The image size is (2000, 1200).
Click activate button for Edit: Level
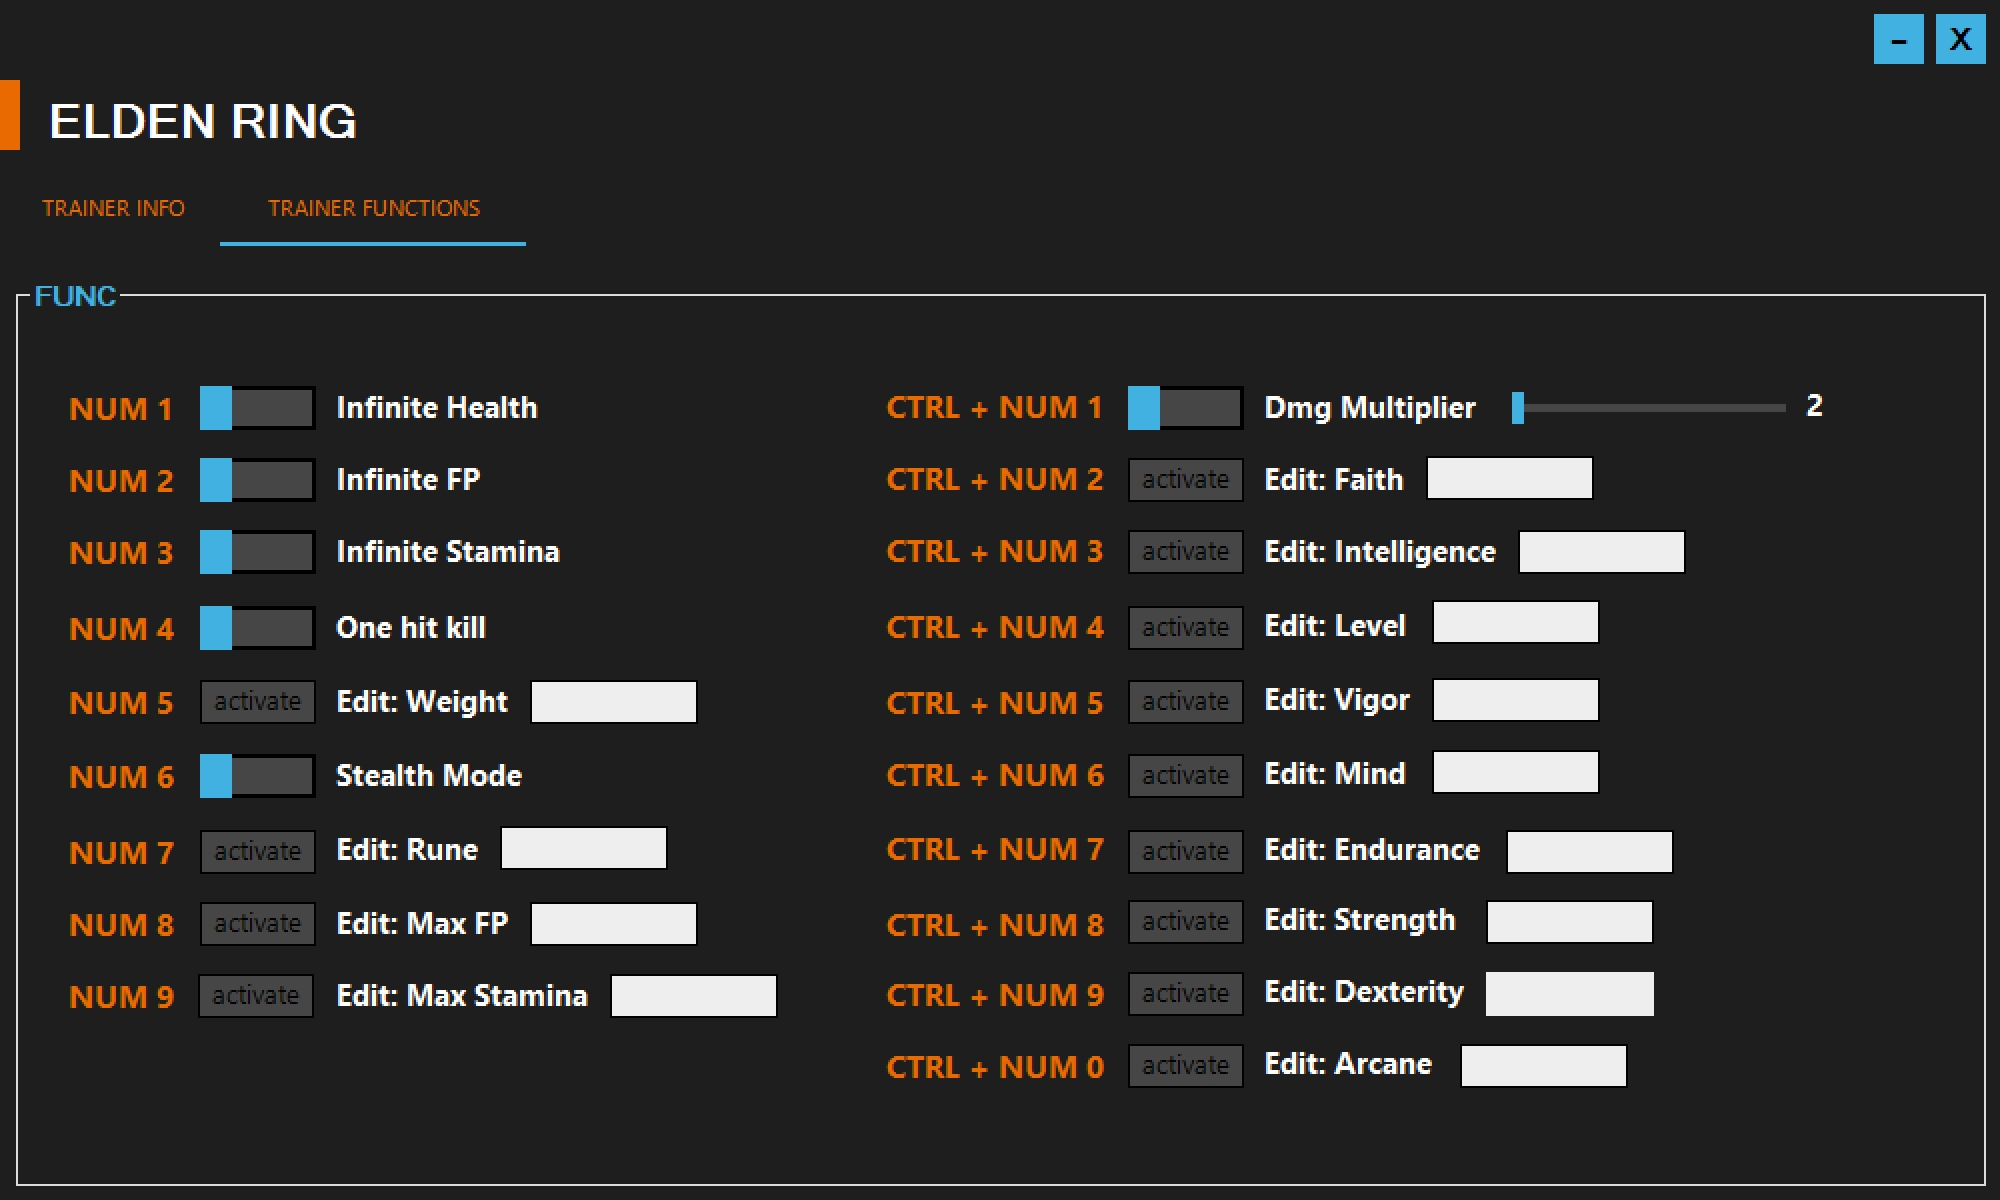point(1186,628)
